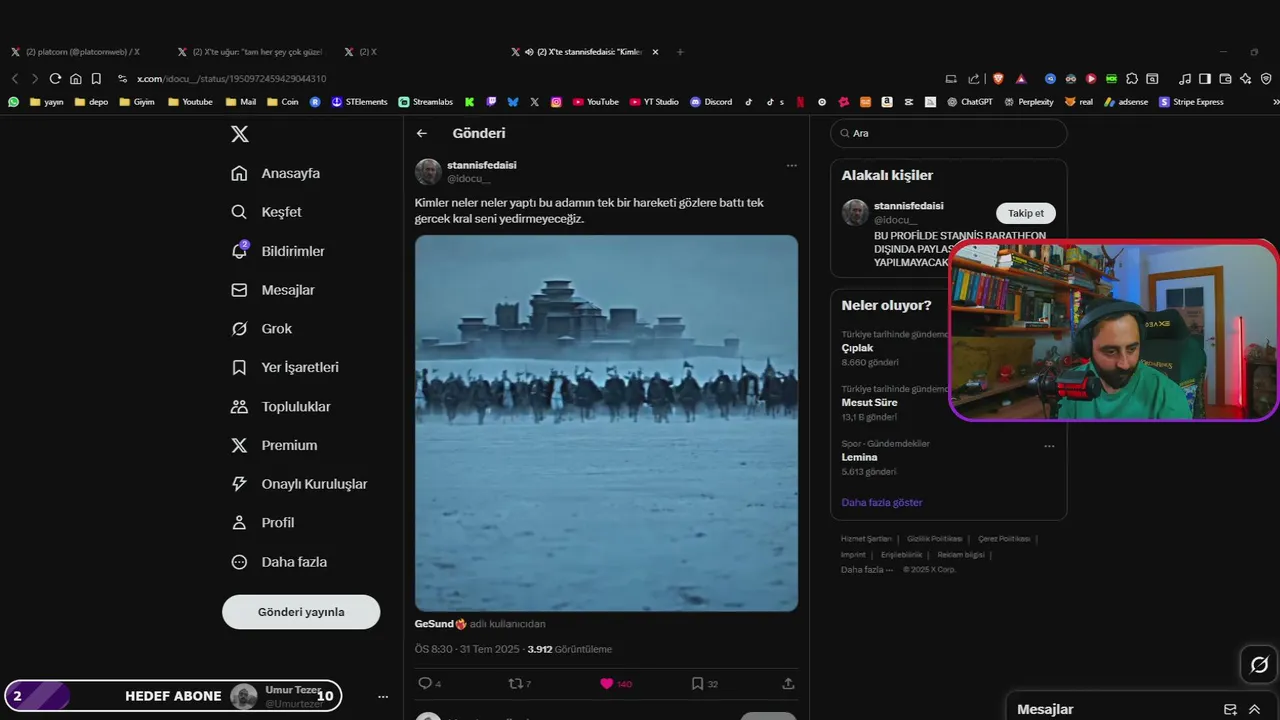
Task: Open Grok in the sidebar
Action: 261,329
